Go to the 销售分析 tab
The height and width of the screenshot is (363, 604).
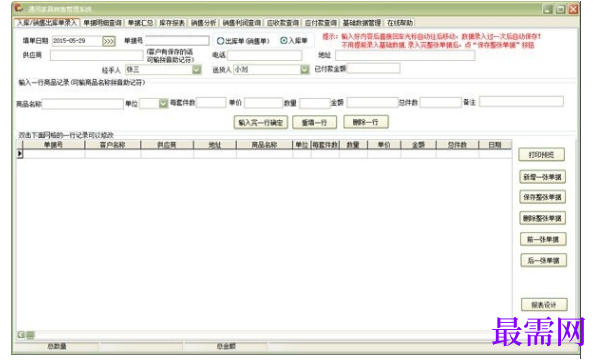[x=203, y=23]
